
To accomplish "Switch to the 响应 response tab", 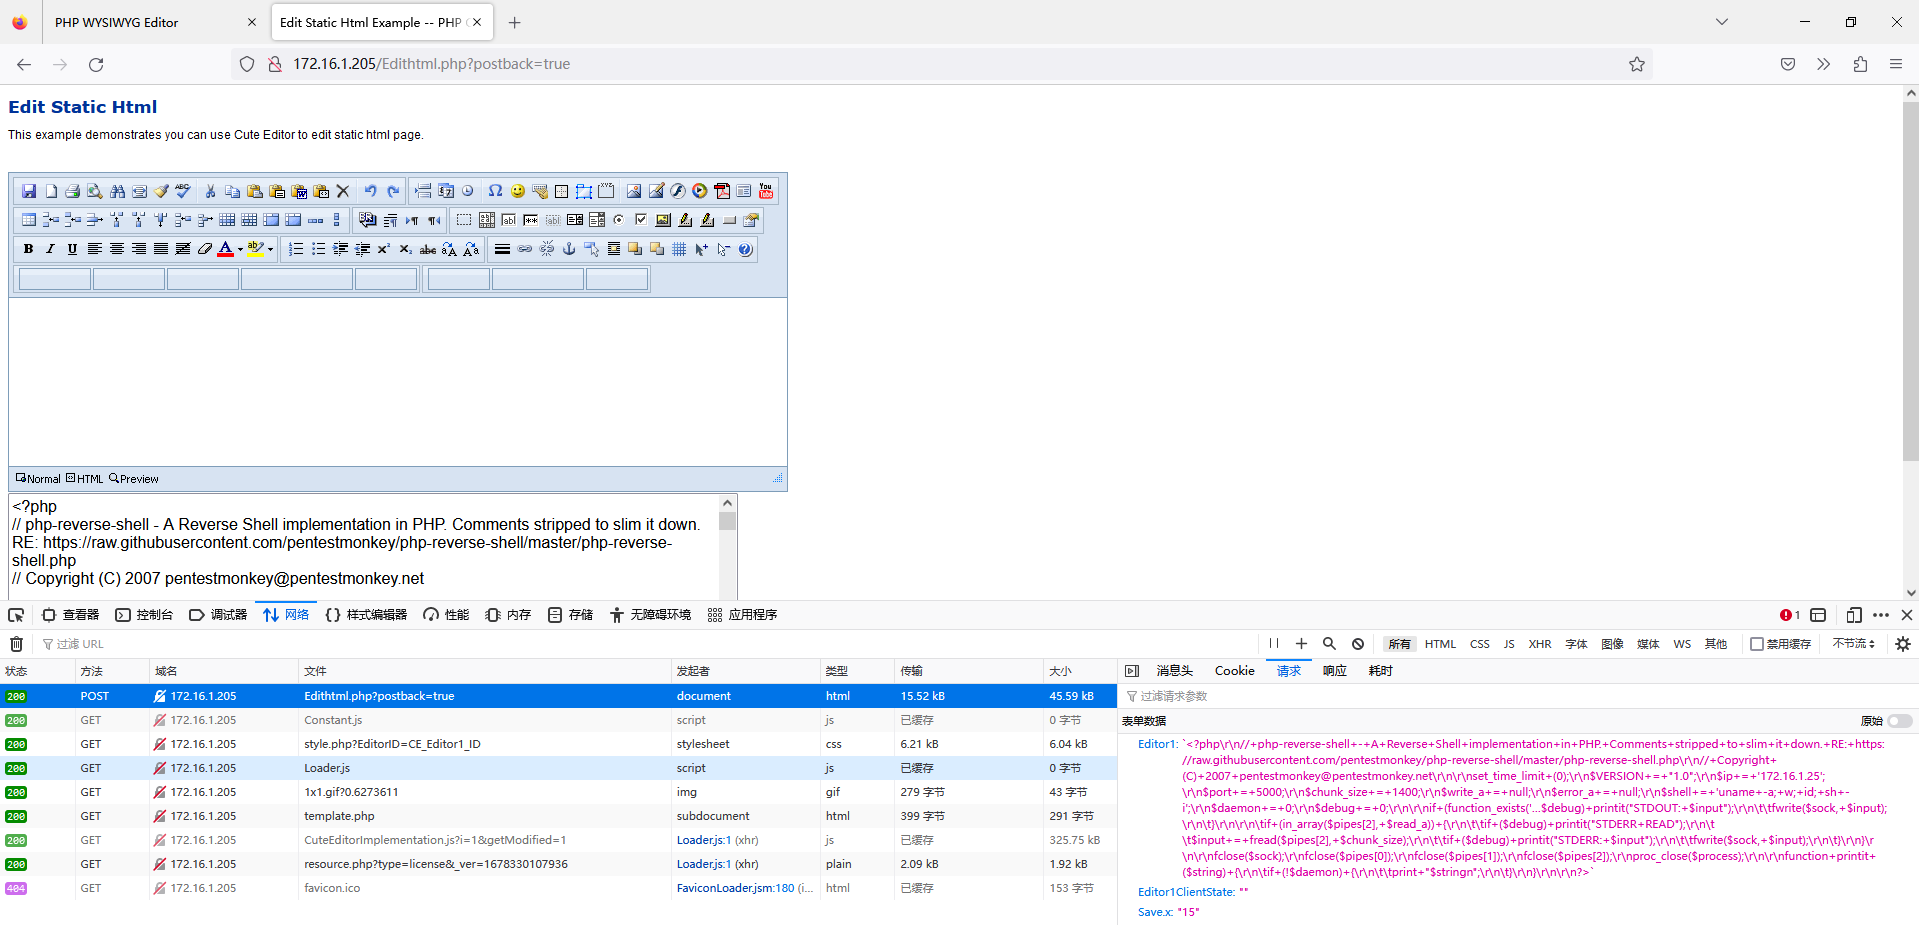I will point(1335,671).
